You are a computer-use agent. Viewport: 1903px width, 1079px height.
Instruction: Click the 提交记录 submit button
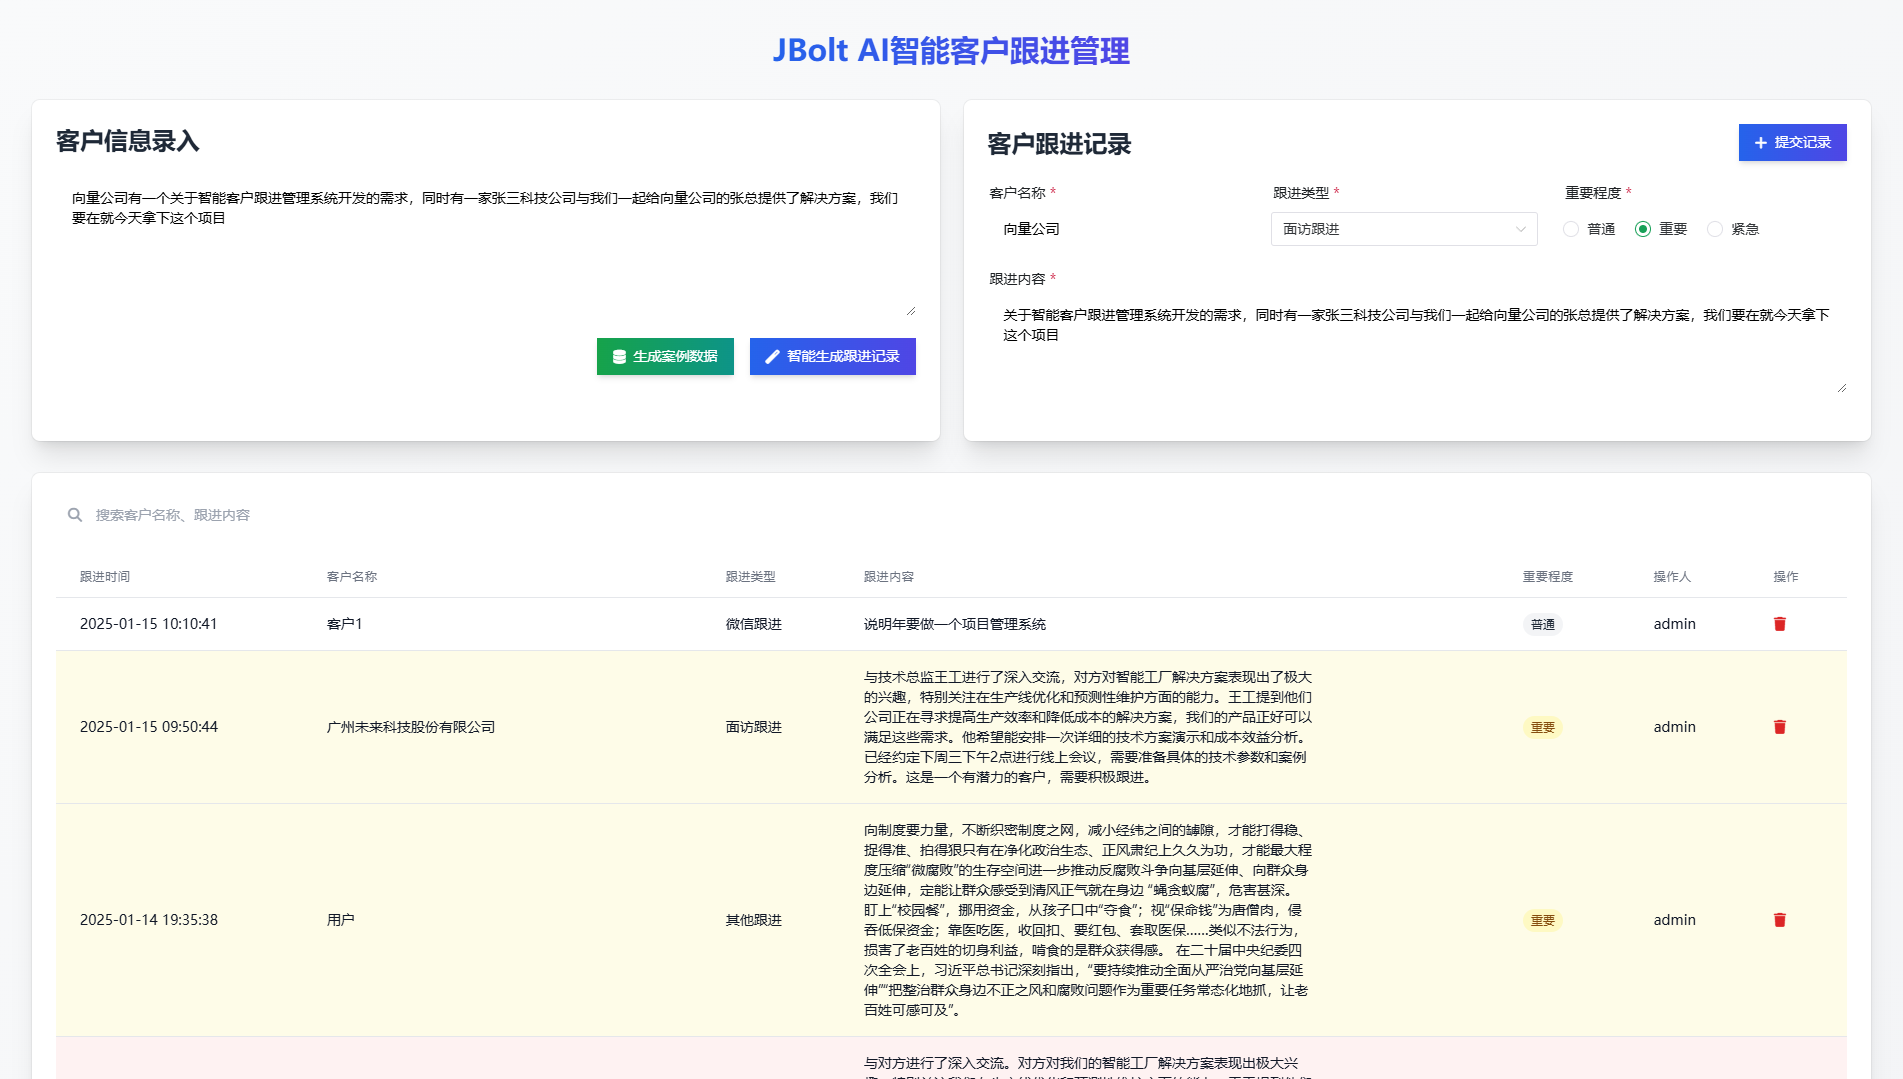pyautogui.click(x=1792, y=142)
